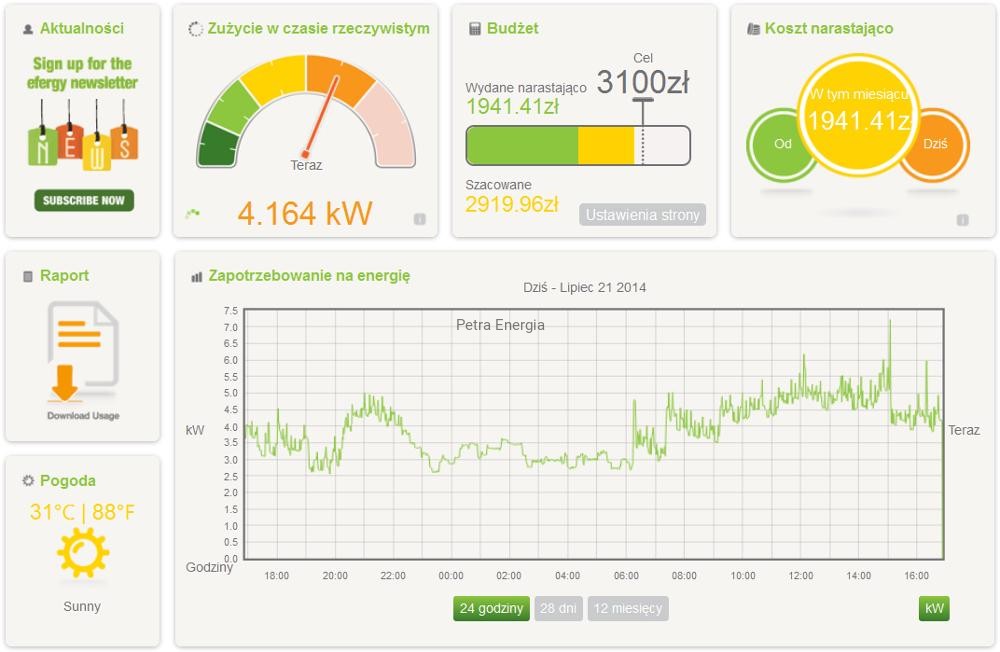Click the info icon in the real-time usage panel

[420, 219]
